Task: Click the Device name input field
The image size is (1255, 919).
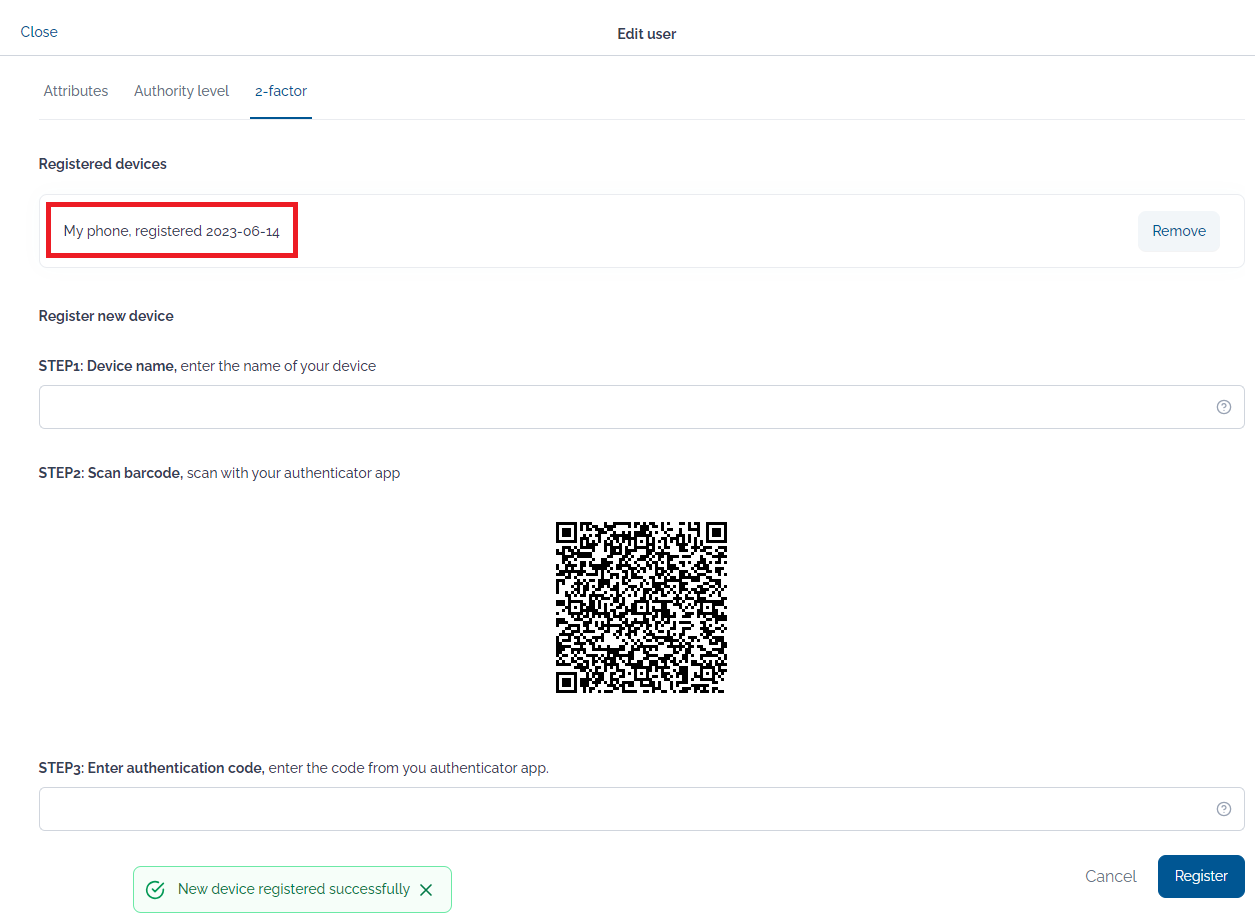Action: [x=642, y=407]
